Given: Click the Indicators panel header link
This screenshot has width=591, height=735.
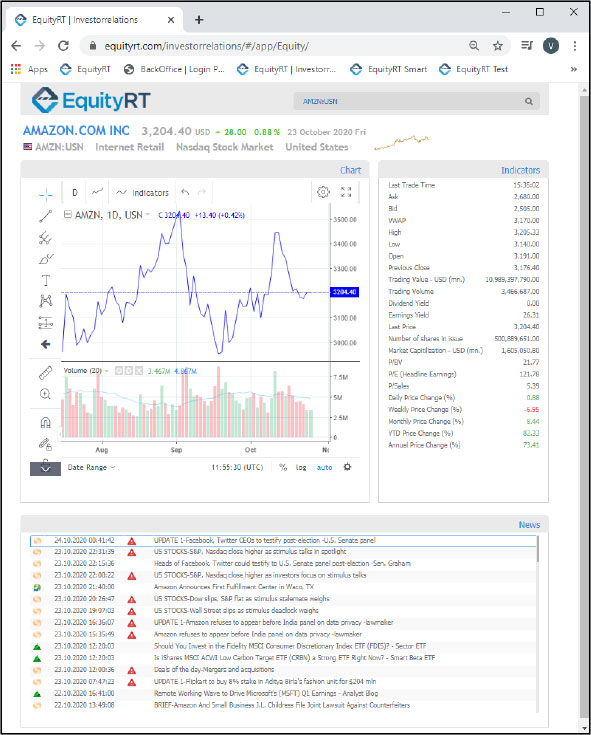Looking at the screenshot, I should 520,170.
